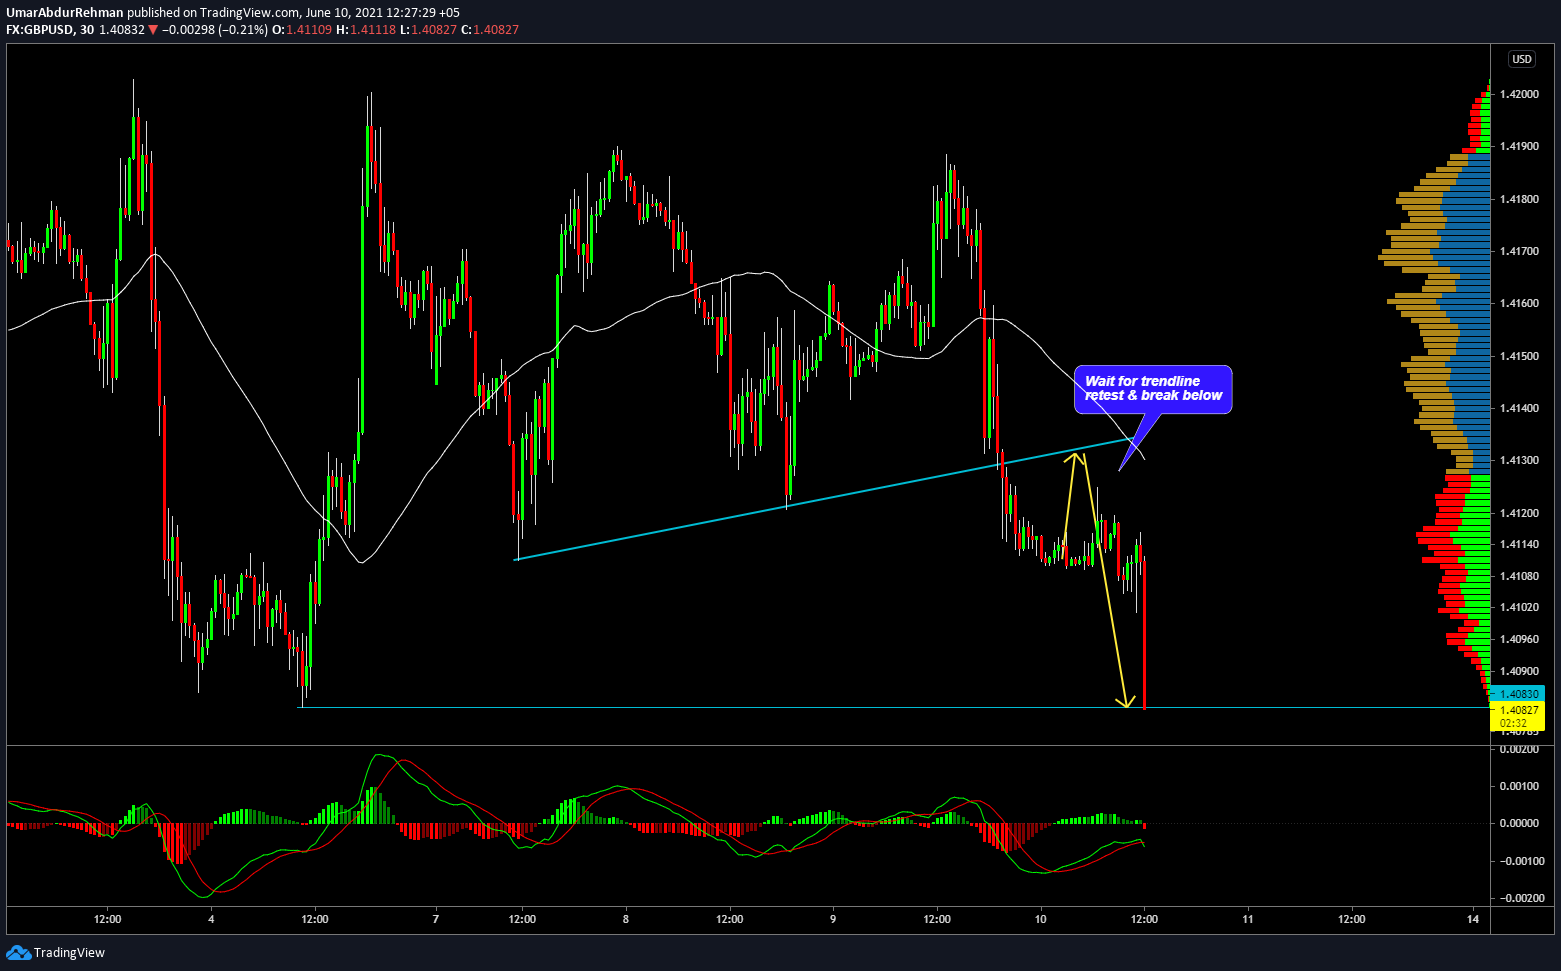Click the 1.41080 price axis label
Viewport: 1561px width, 971px height.
point(1518,576)
